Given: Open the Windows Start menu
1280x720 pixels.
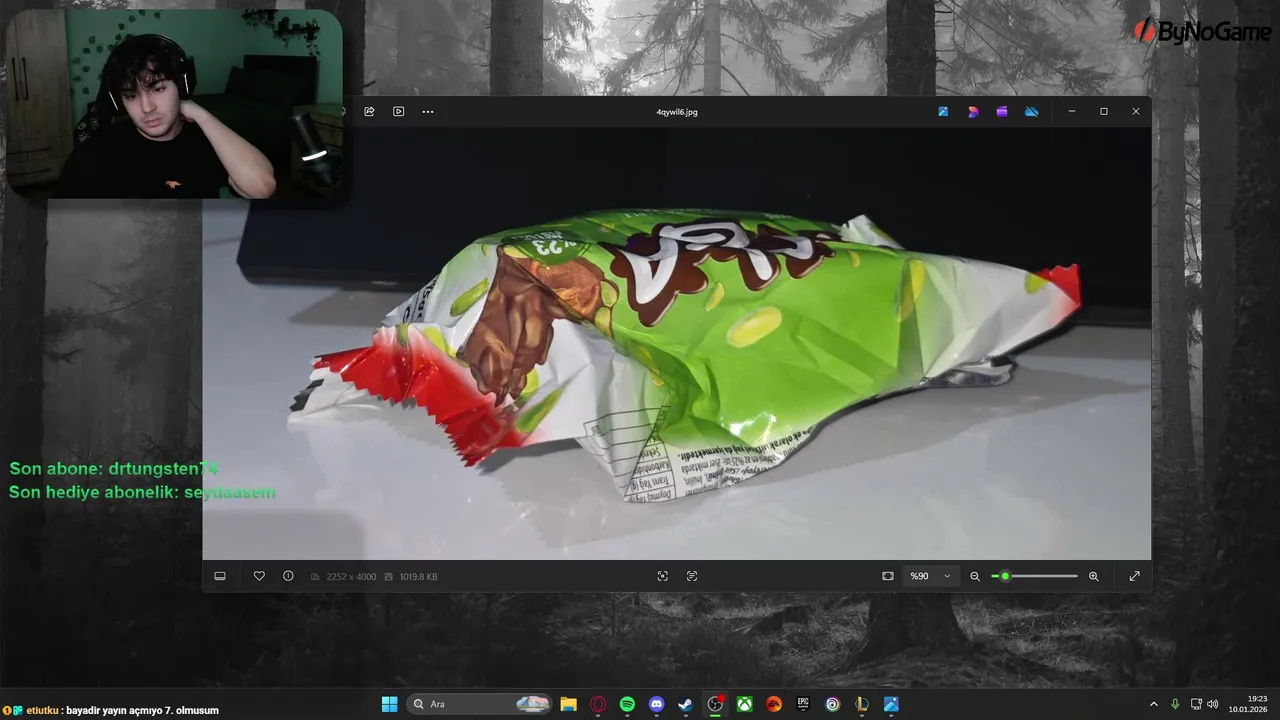Looking at the screenshot, I should [389, 704].
